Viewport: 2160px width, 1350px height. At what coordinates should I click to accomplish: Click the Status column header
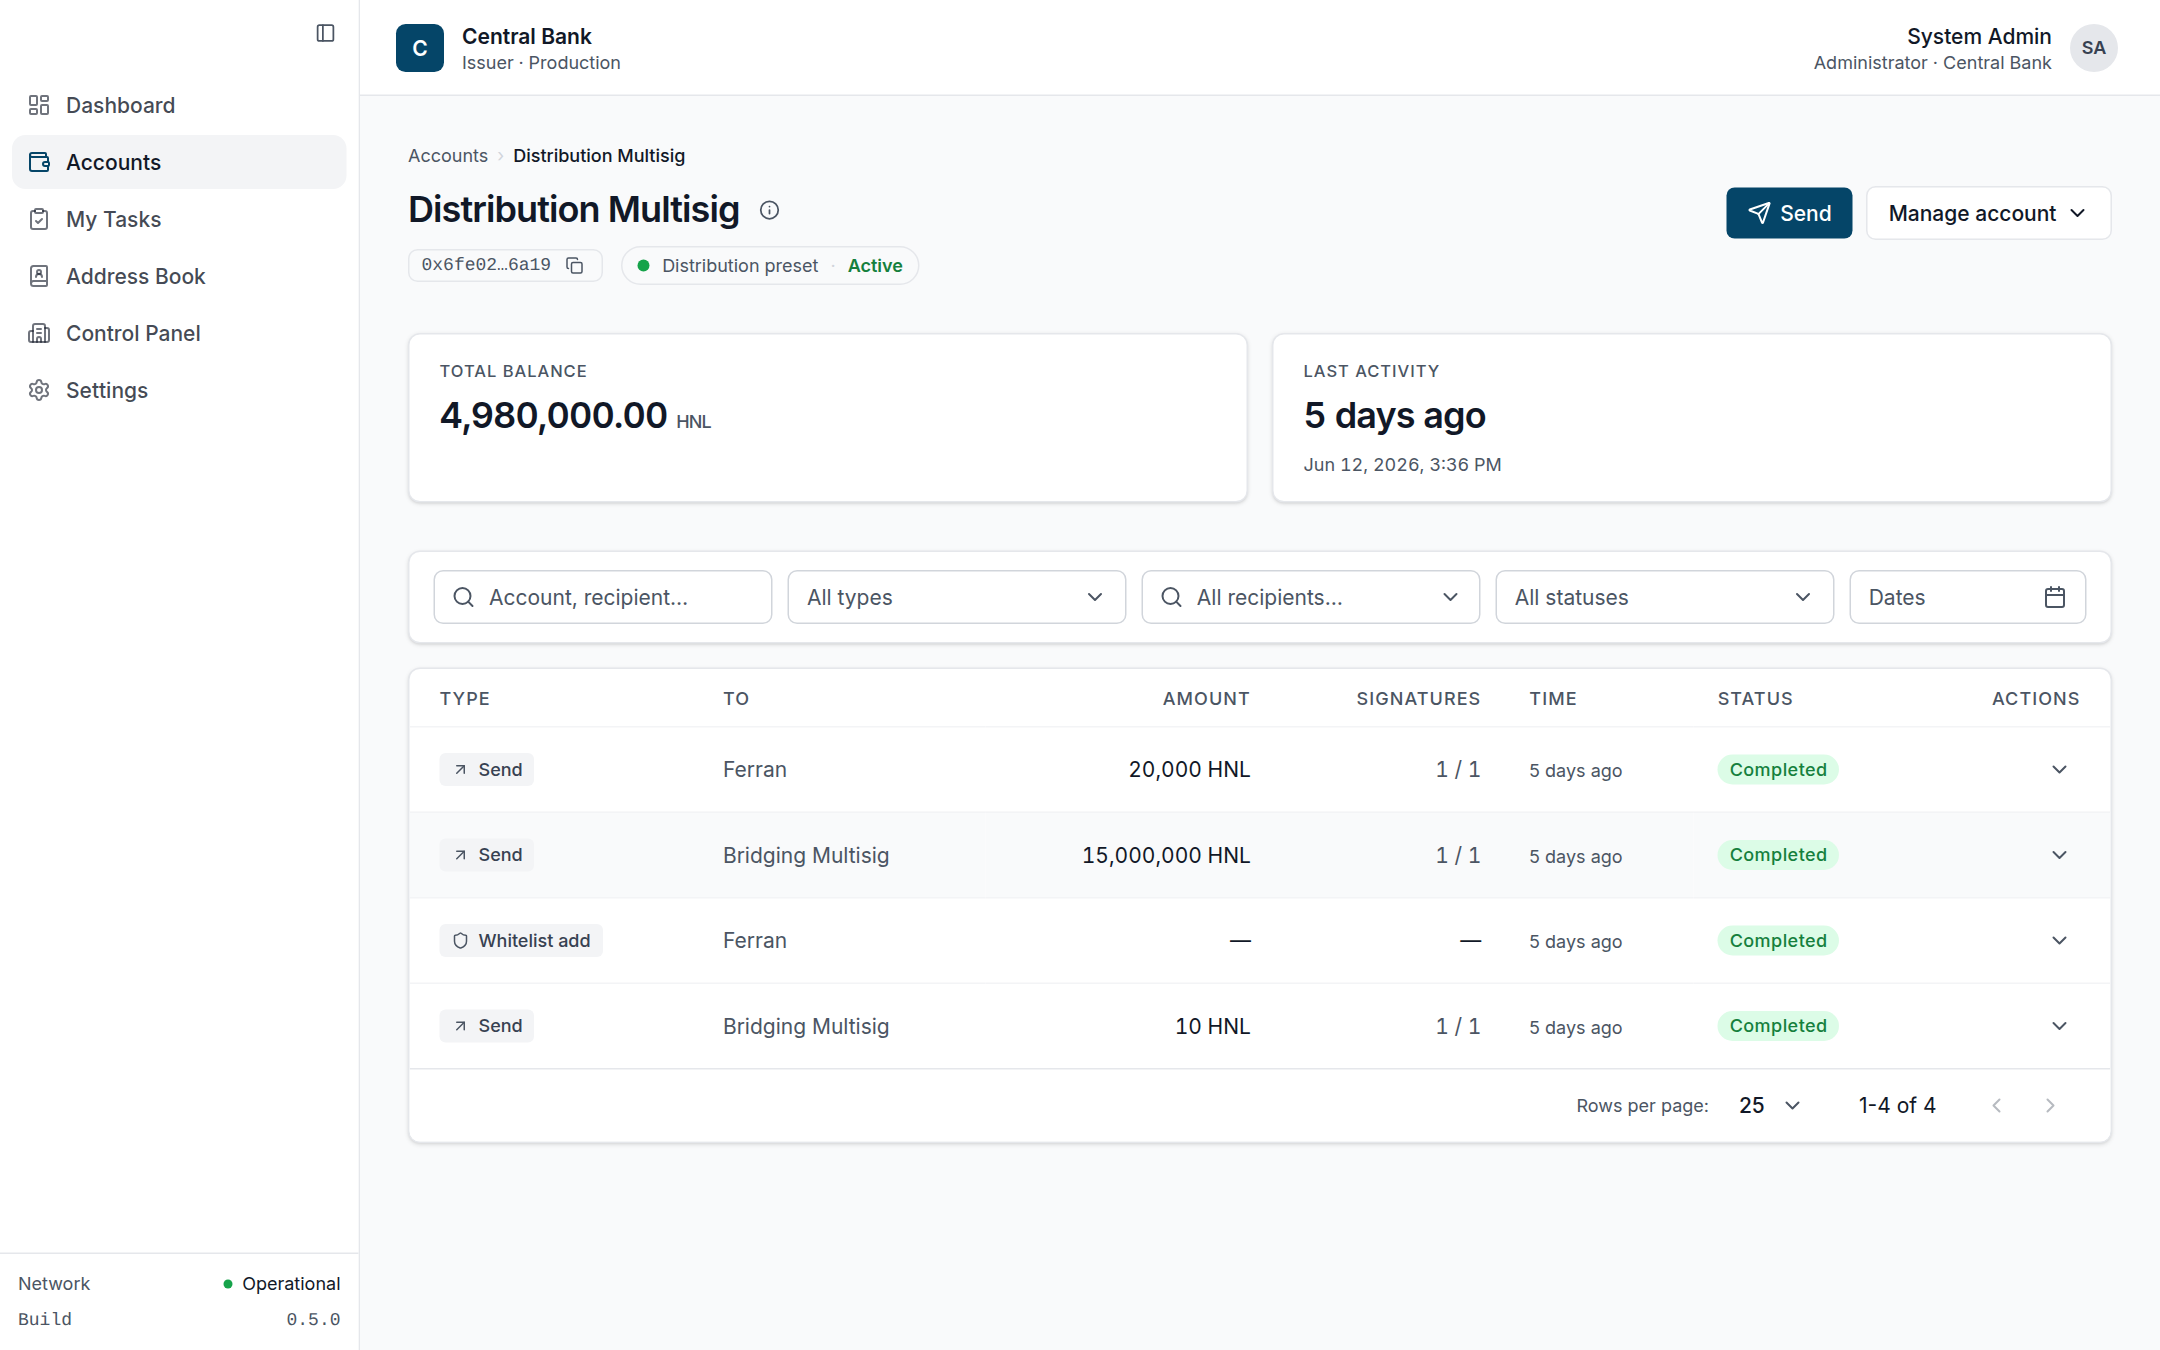1755,698
